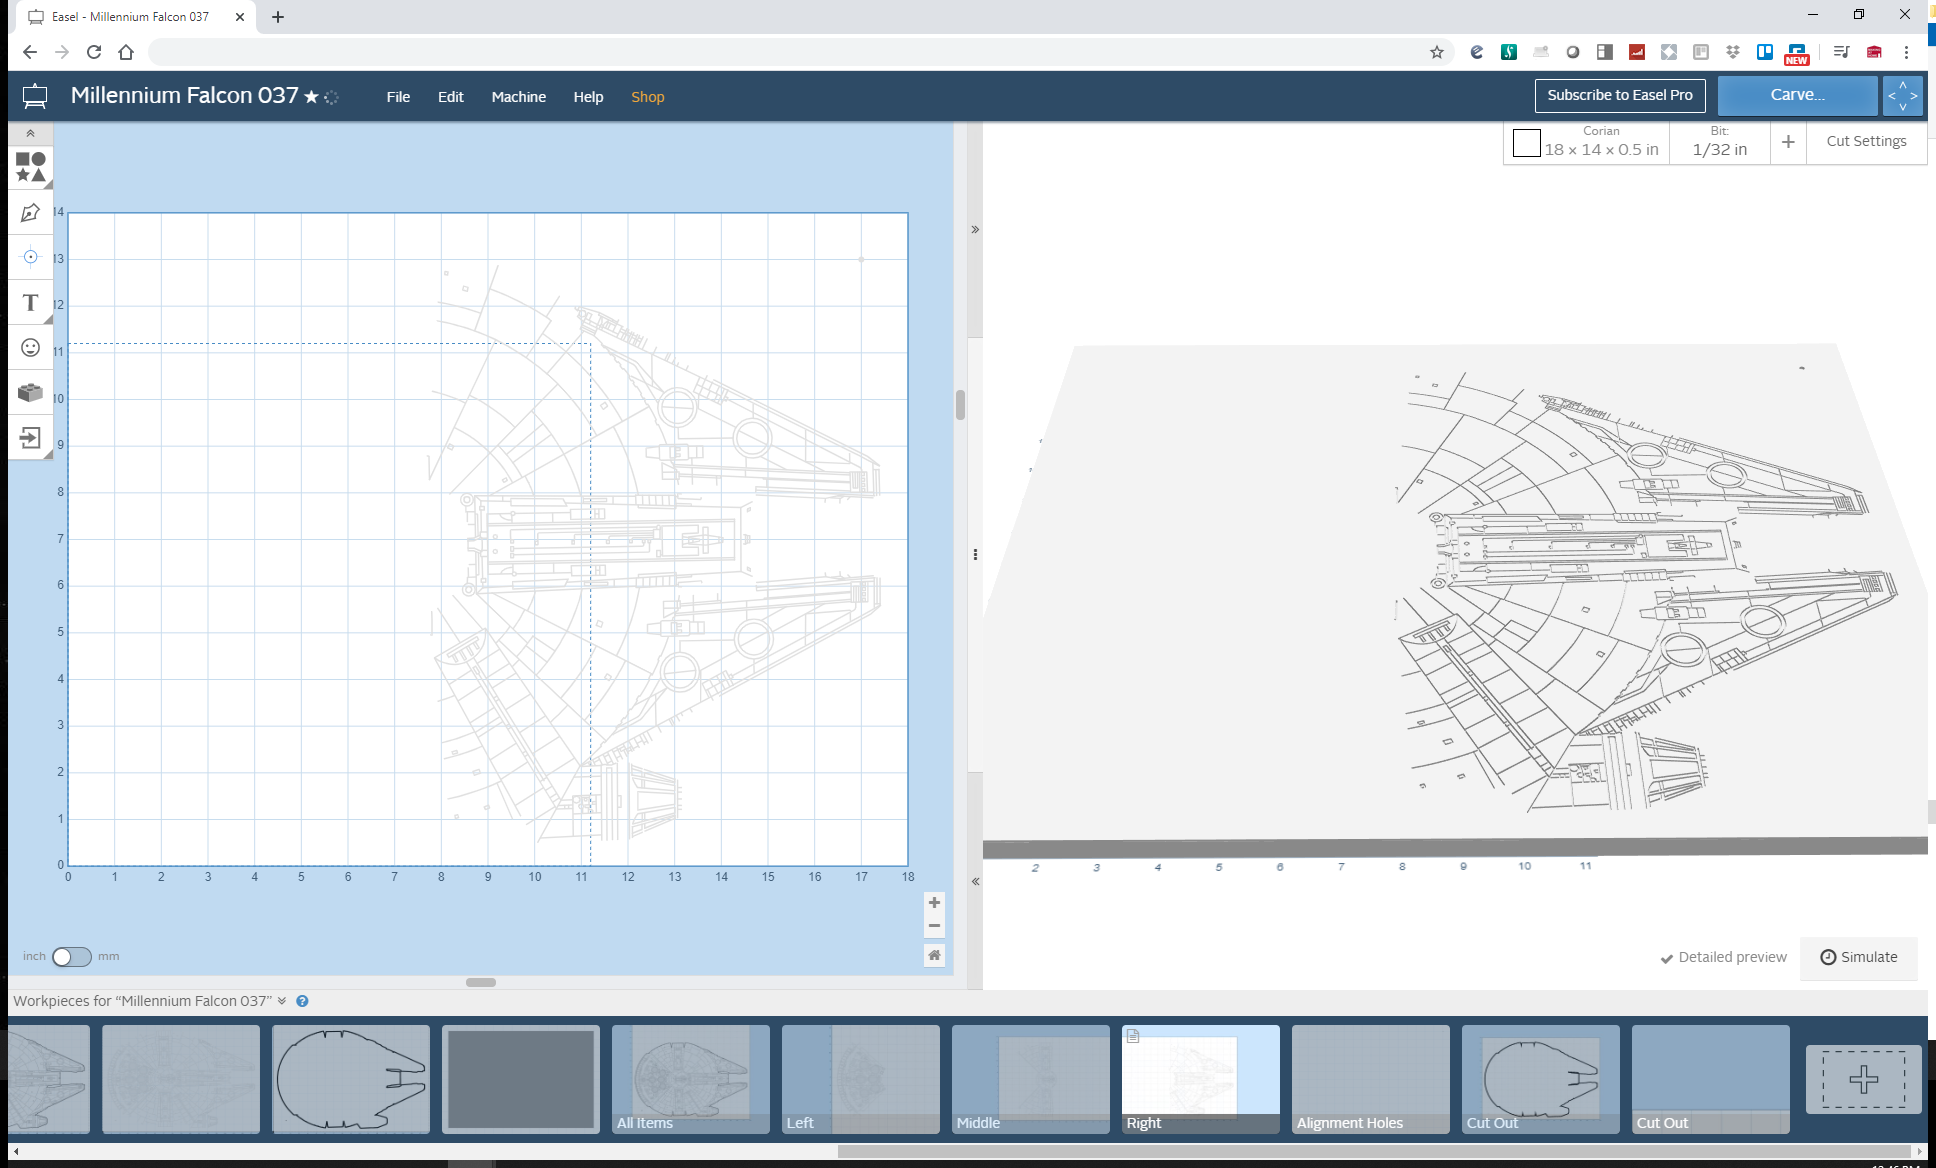The image size is (1936, 1168).
Task: Select the Text tool
Action: 30,302
